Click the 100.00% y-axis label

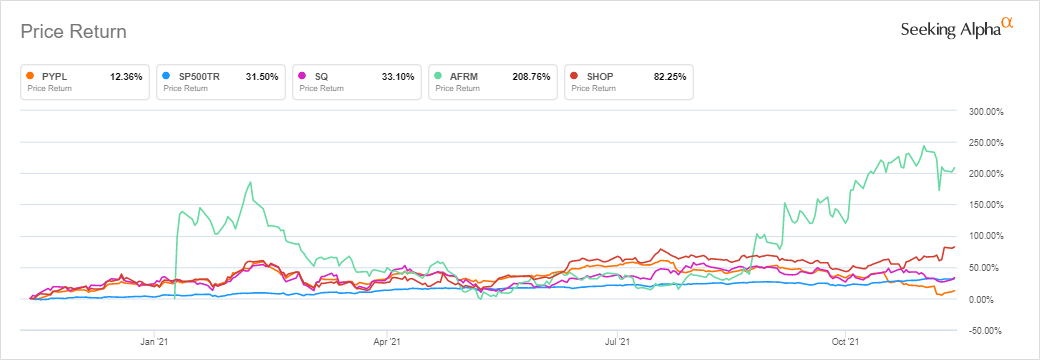click(x=986, y=236)
